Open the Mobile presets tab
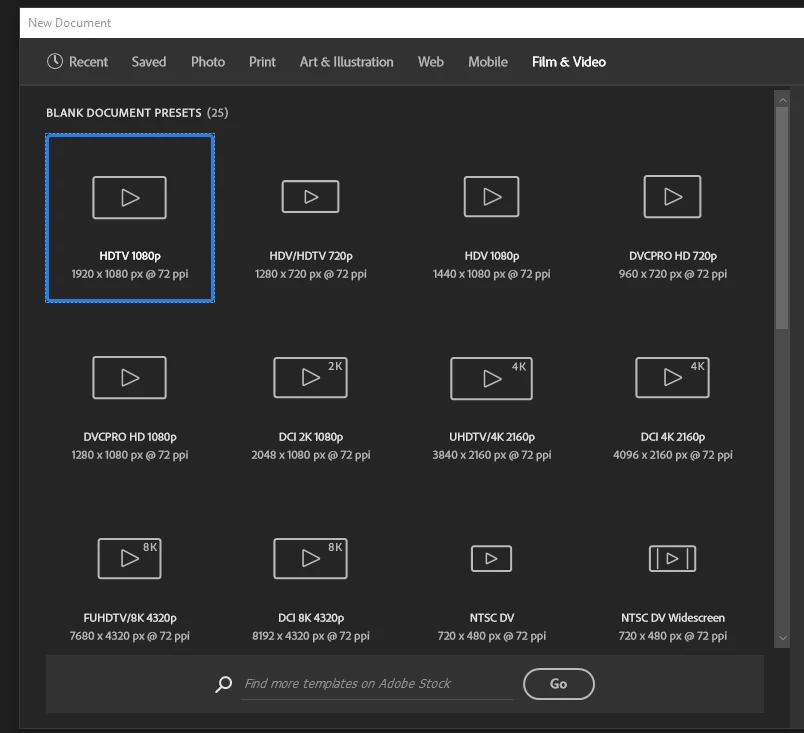Viewport: 804px width, 733px height. tap(488, 62)
